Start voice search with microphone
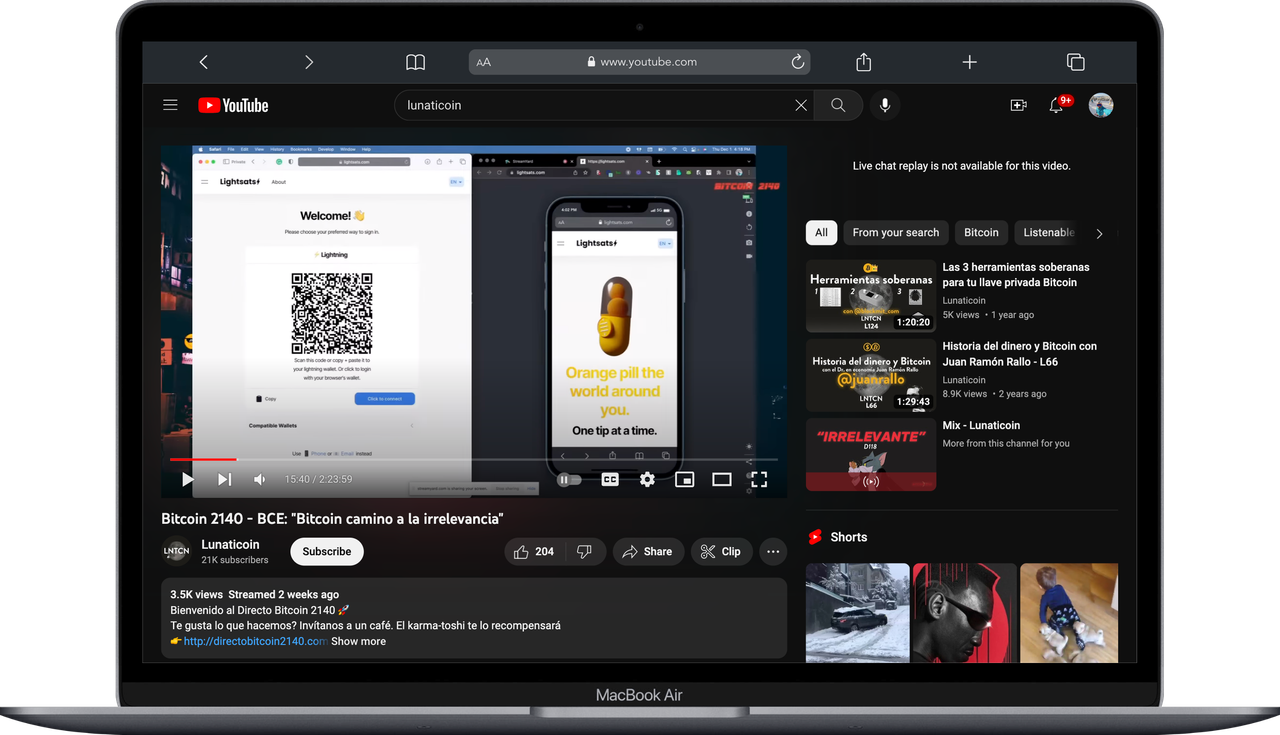1280x735 pixels. pyautogui.click(x=885, y=105)
